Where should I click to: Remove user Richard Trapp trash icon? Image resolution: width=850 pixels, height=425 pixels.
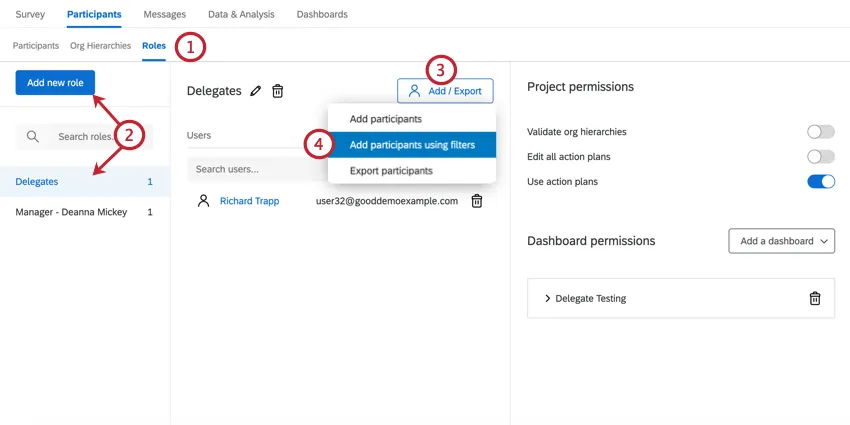point(477,201)
